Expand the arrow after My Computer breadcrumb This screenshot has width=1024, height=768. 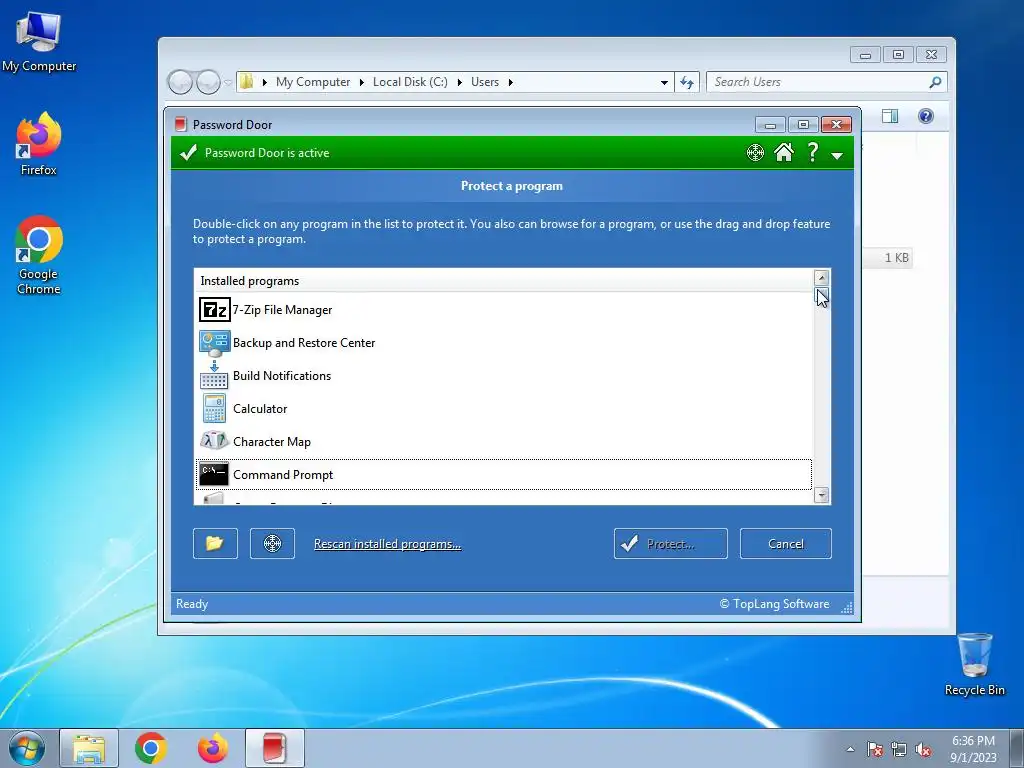pyautogui.click(x=361, y=82)
